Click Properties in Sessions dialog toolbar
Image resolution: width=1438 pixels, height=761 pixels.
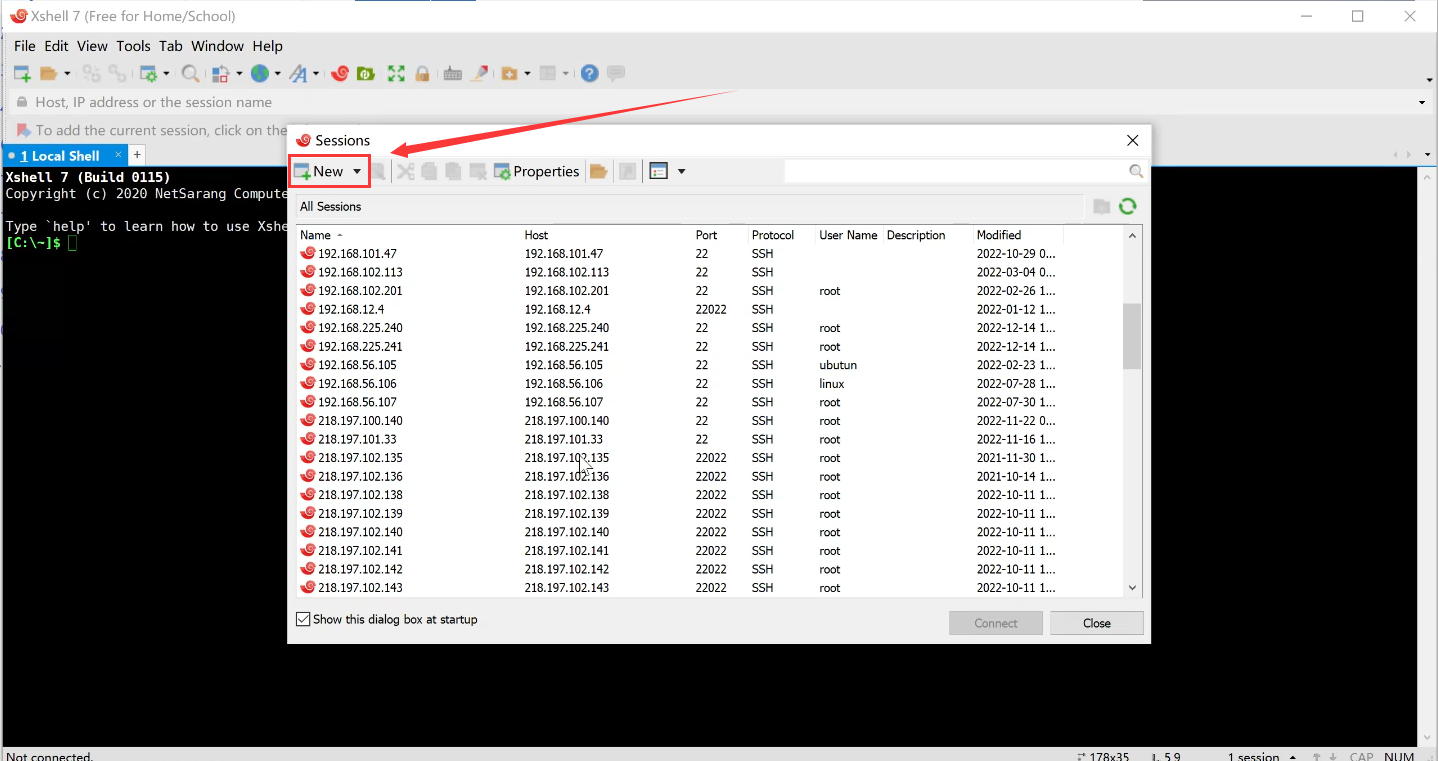point(537,171)
